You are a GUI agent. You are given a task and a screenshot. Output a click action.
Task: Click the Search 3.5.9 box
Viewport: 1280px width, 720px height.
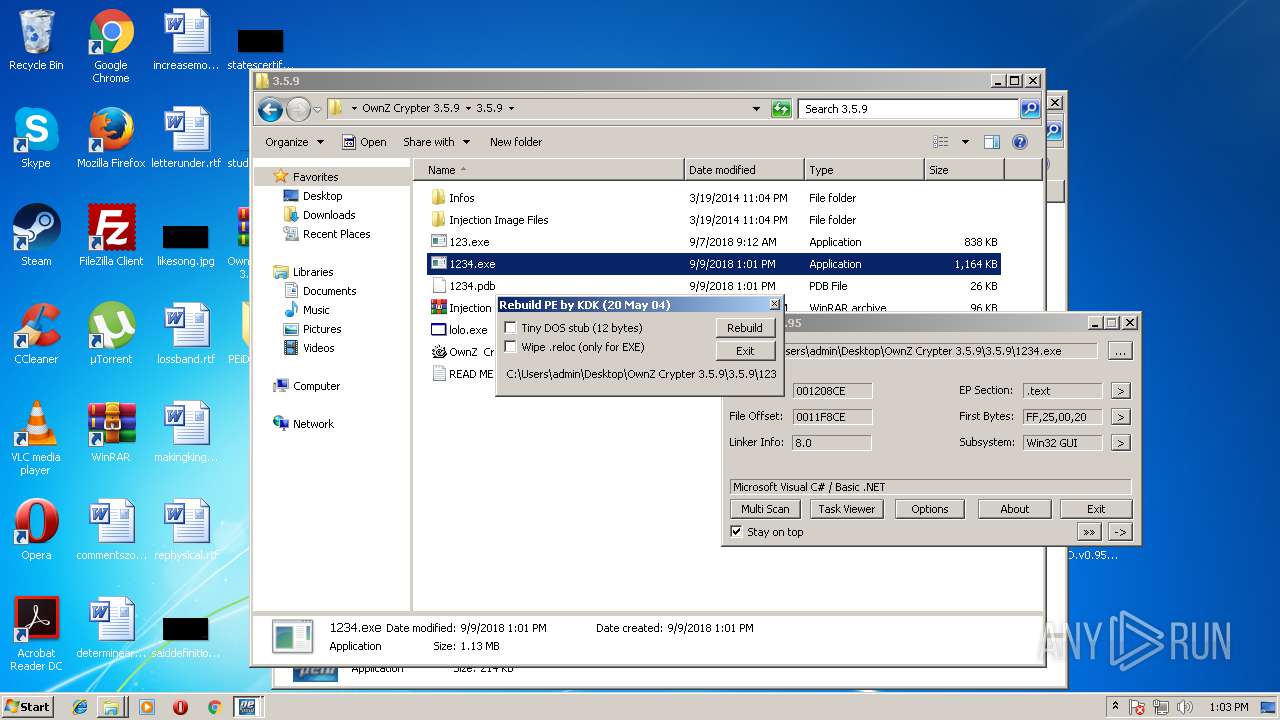pos(909,109)
